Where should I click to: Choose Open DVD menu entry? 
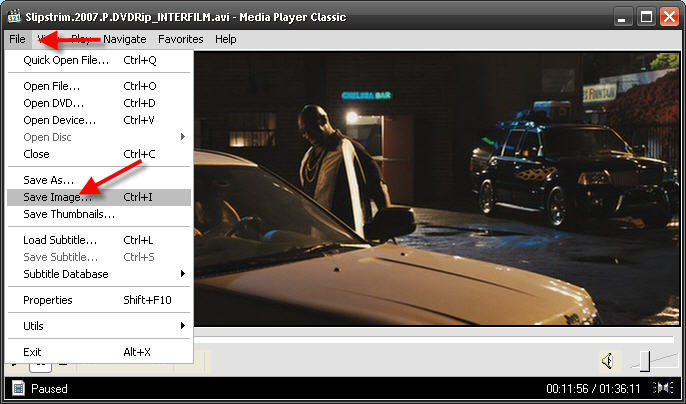click(x=99, y=103)
